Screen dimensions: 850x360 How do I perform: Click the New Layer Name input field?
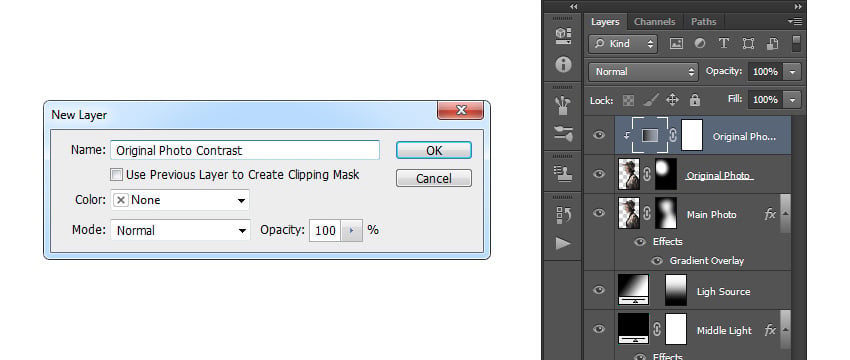245,150
